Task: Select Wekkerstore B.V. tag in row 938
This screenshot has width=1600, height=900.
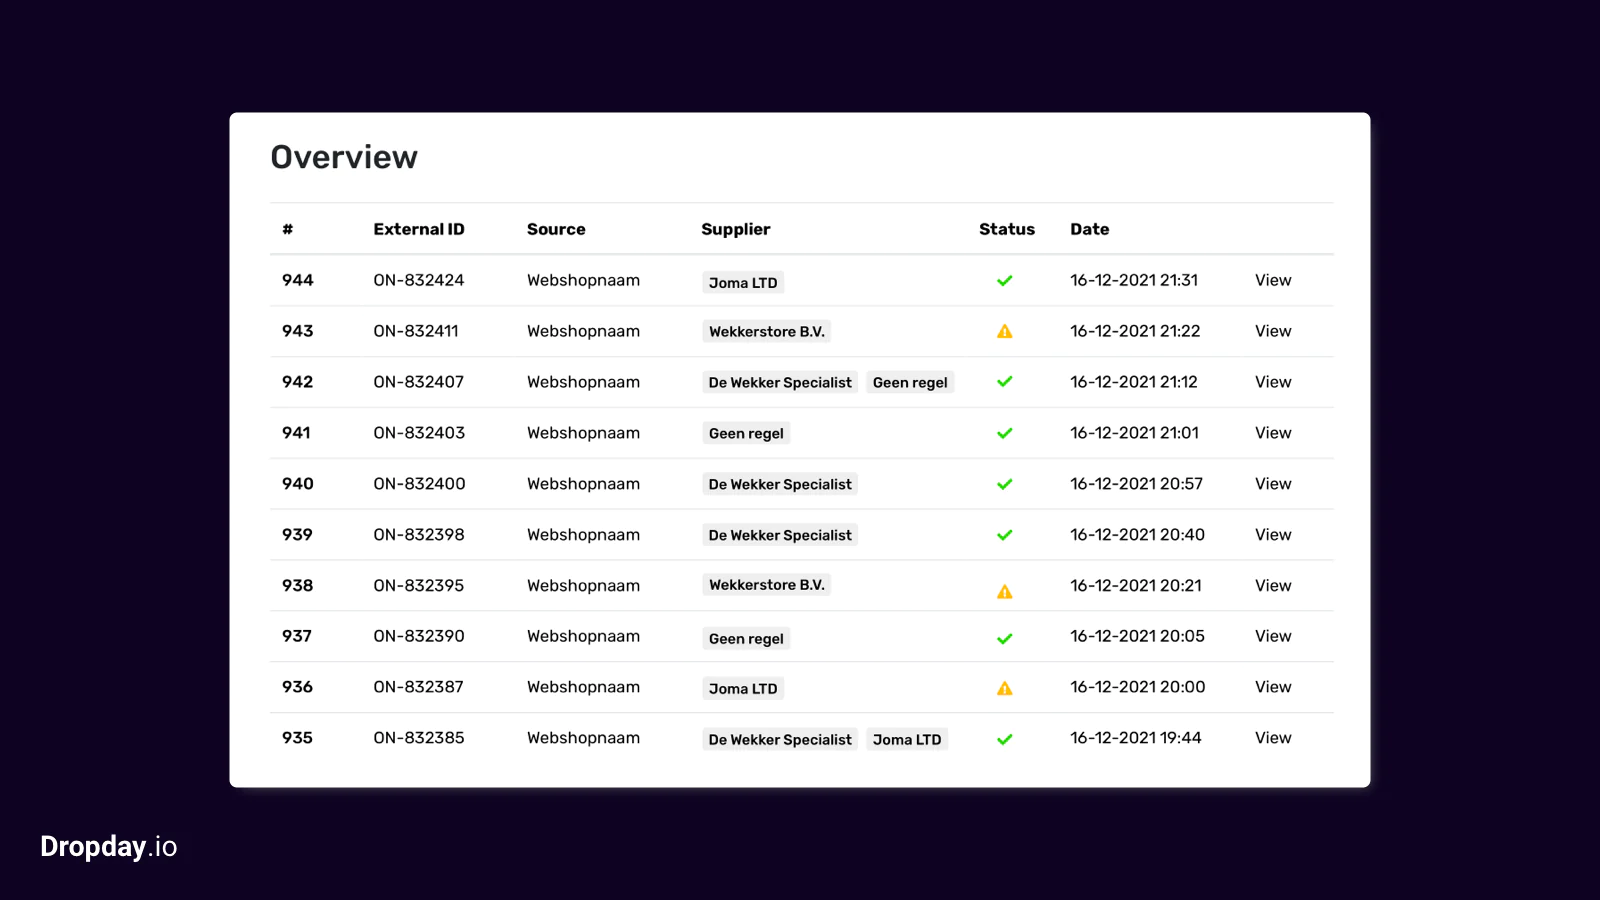Action: coord(767,585)
